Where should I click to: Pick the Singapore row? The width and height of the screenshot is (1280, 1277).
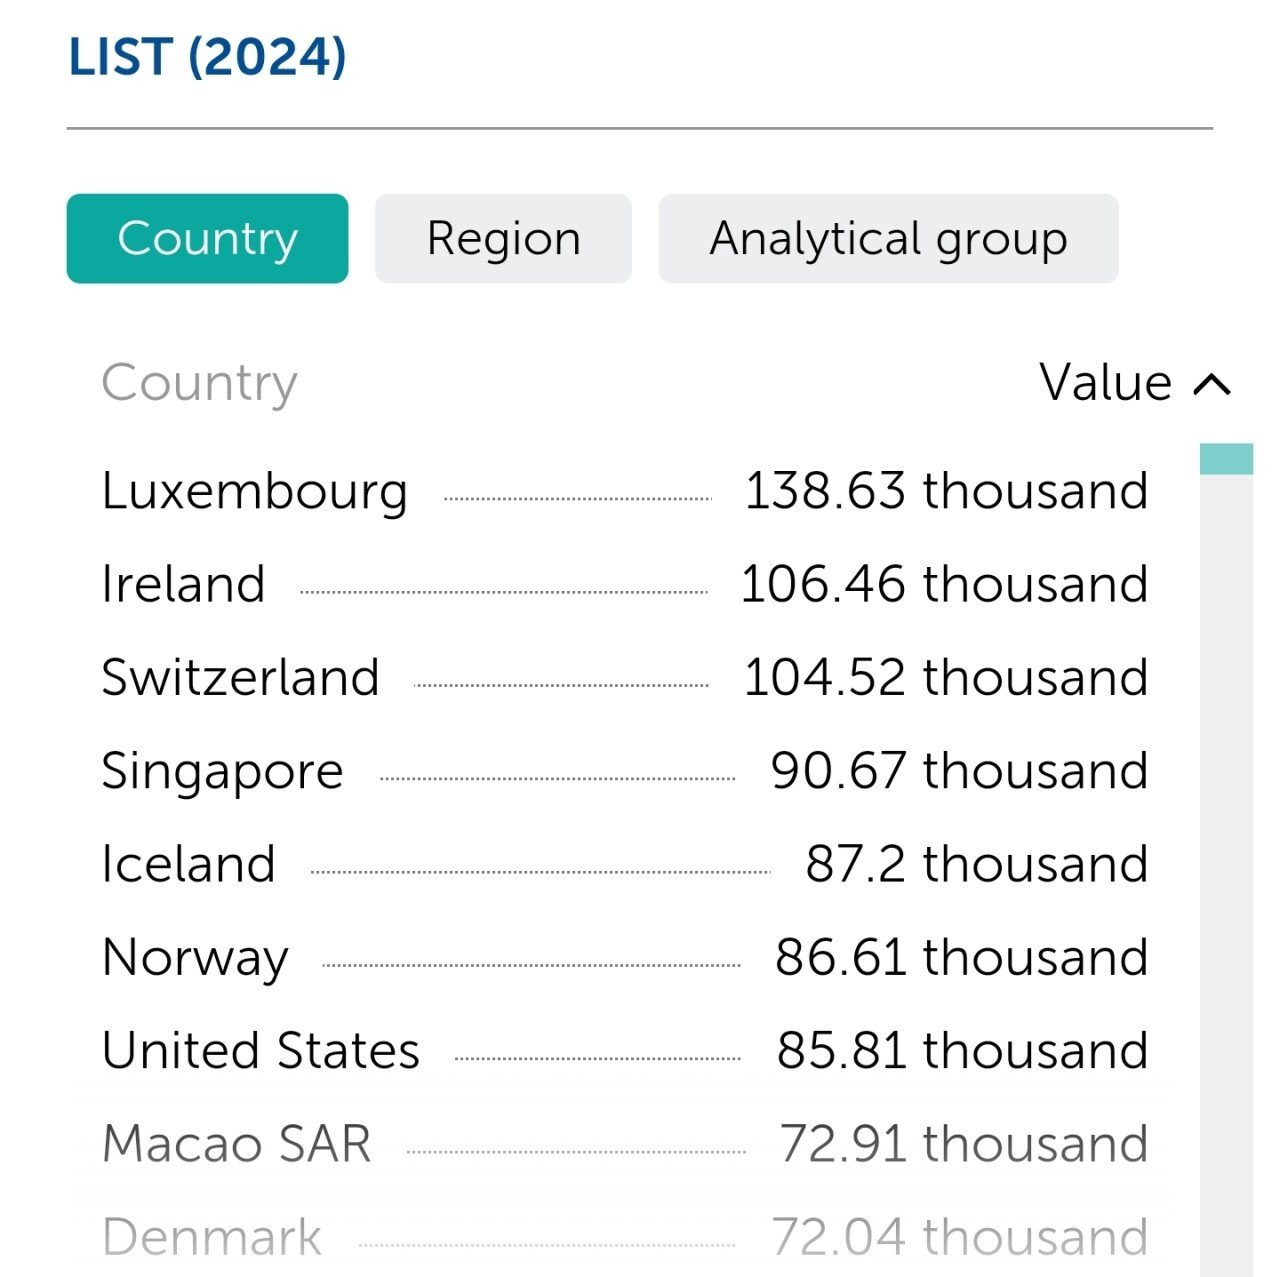click(223, 771)
